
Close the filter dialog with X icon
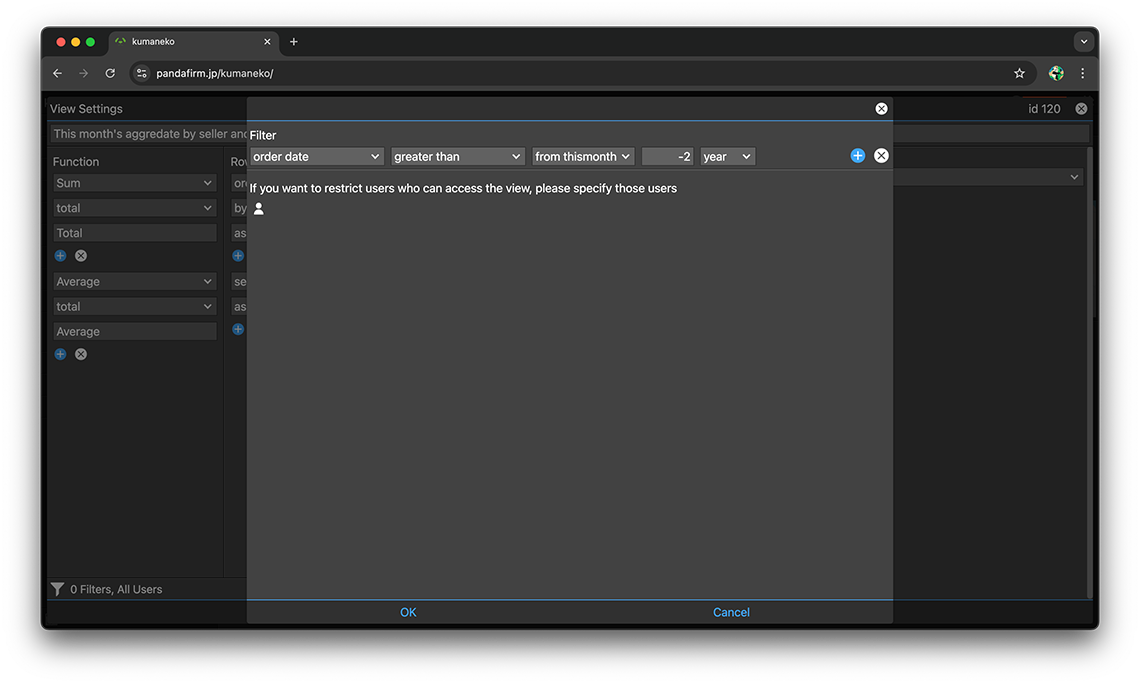tap(881, 109)
